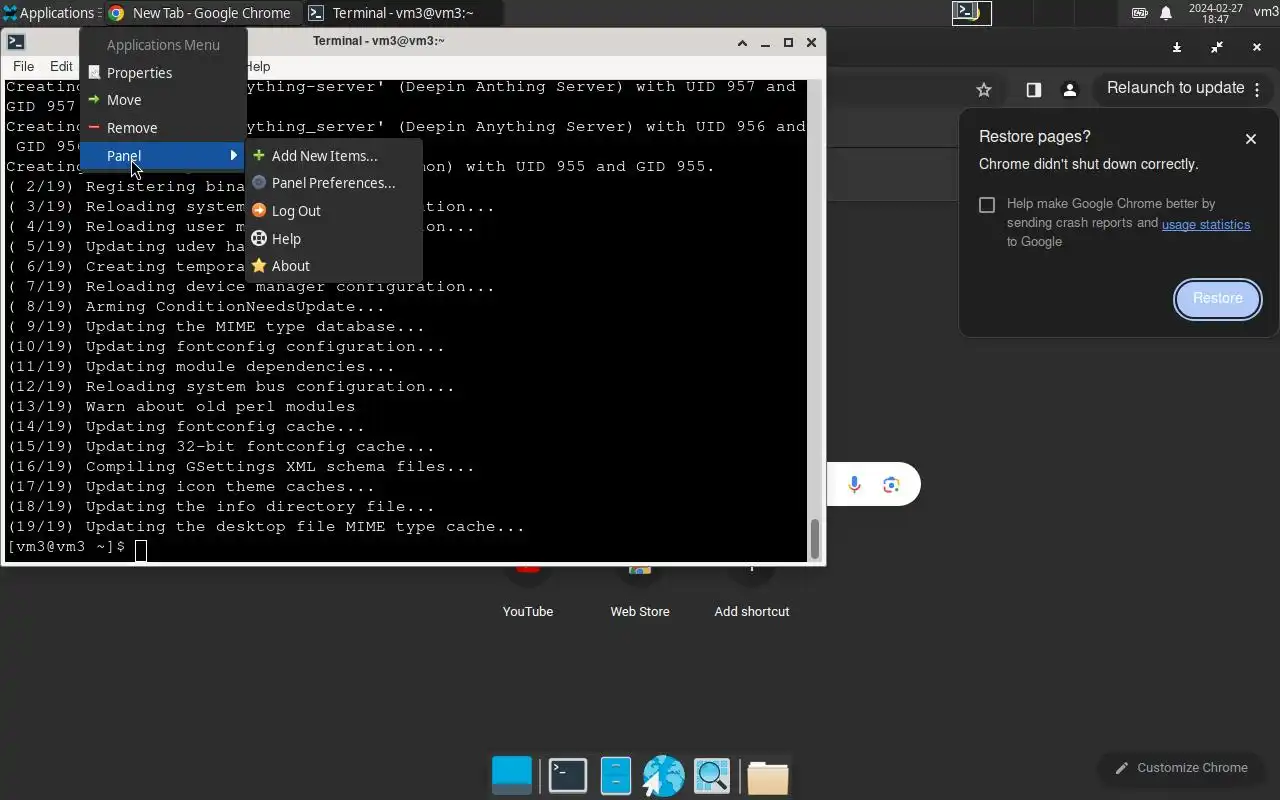Open the Terminal File menu
This screenshot has height=800, width=1280.
click(x=23, y=66)
